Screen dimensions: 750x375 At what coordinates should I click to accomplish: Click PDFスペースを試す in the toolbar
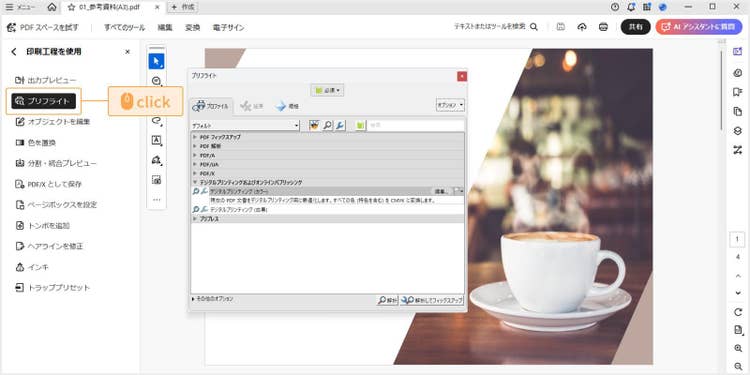[x=43, y=27]
